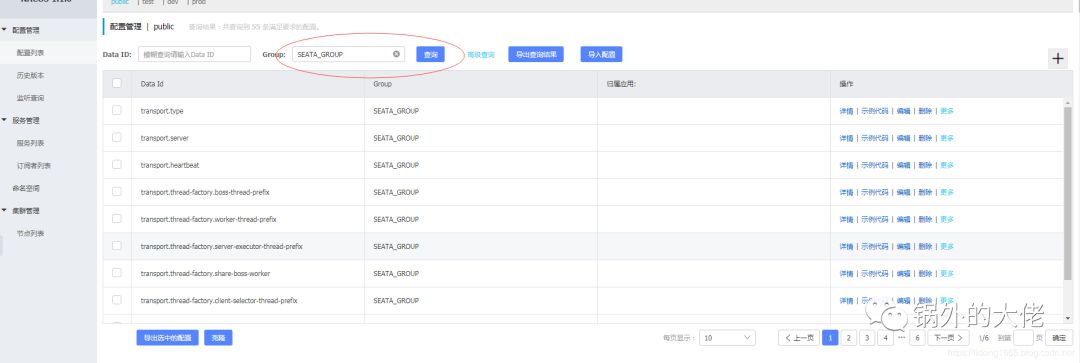Click the 导入配置 import button
Screen dimensions: 1080x363
point(601,54)
